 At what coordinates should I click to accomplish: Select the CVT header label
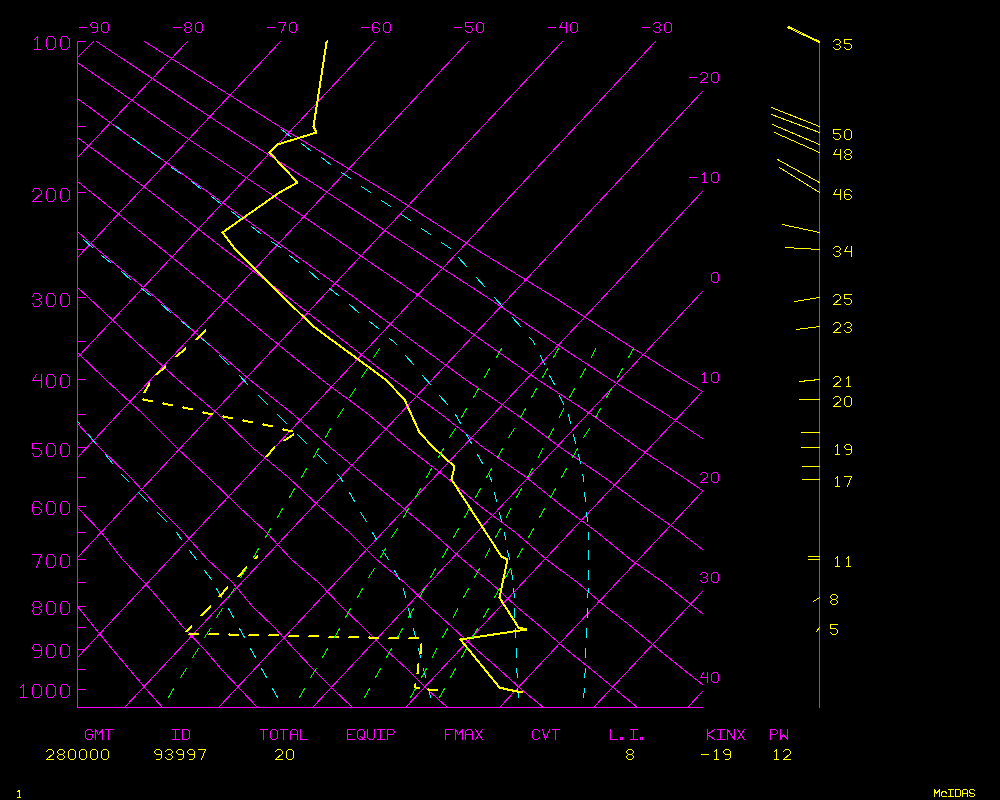coord(545,735)
